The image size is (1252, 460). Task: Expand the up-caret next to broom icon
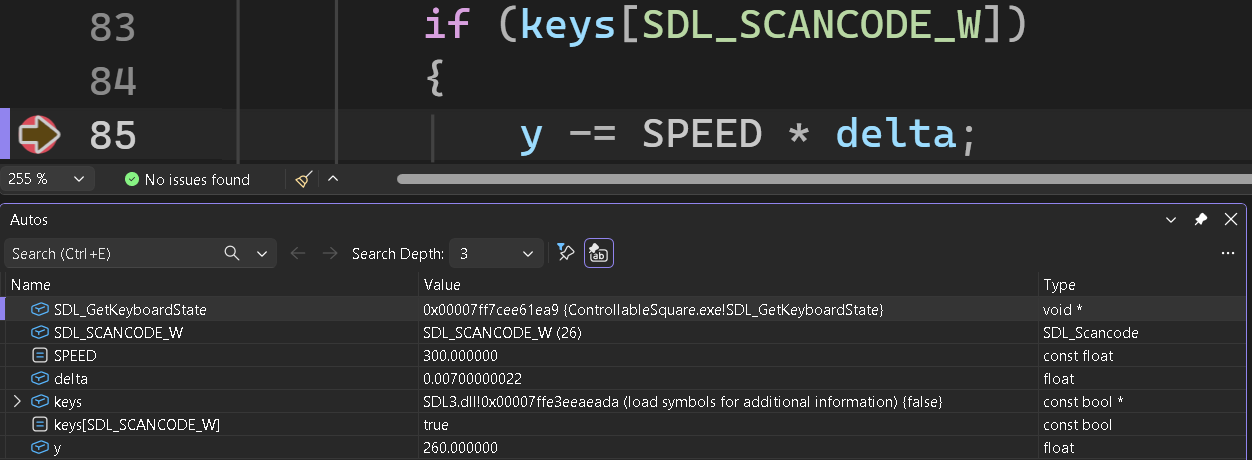pos(333,179)
